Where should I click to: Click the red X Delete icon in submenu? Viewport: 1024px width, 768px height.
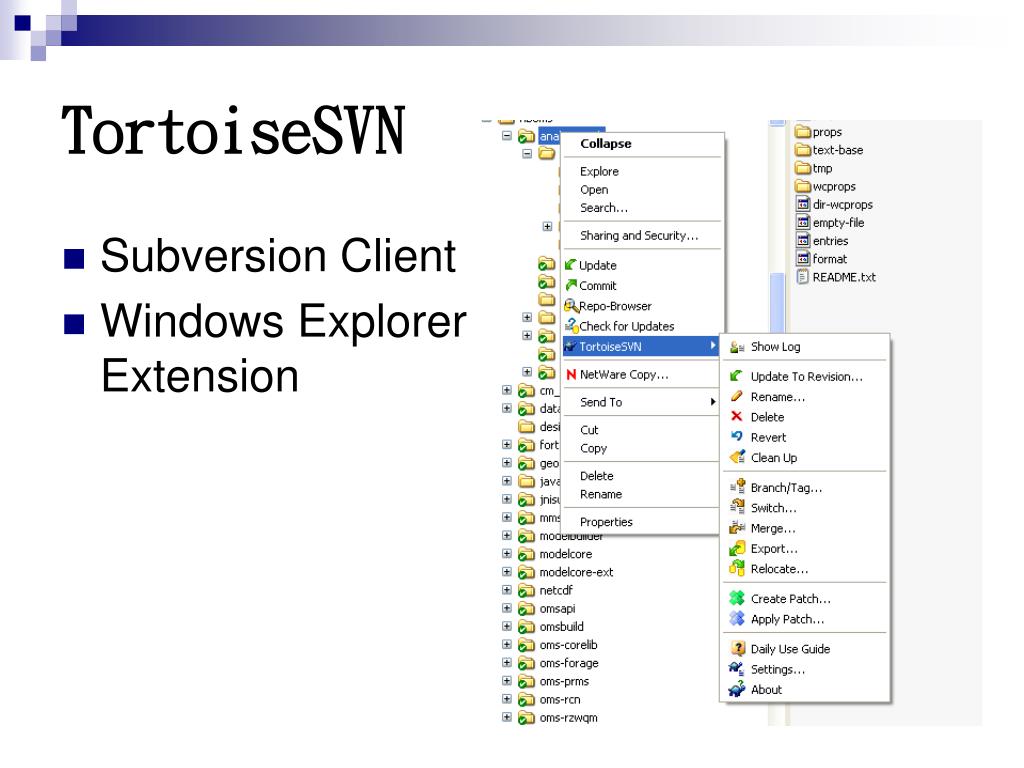737,417
